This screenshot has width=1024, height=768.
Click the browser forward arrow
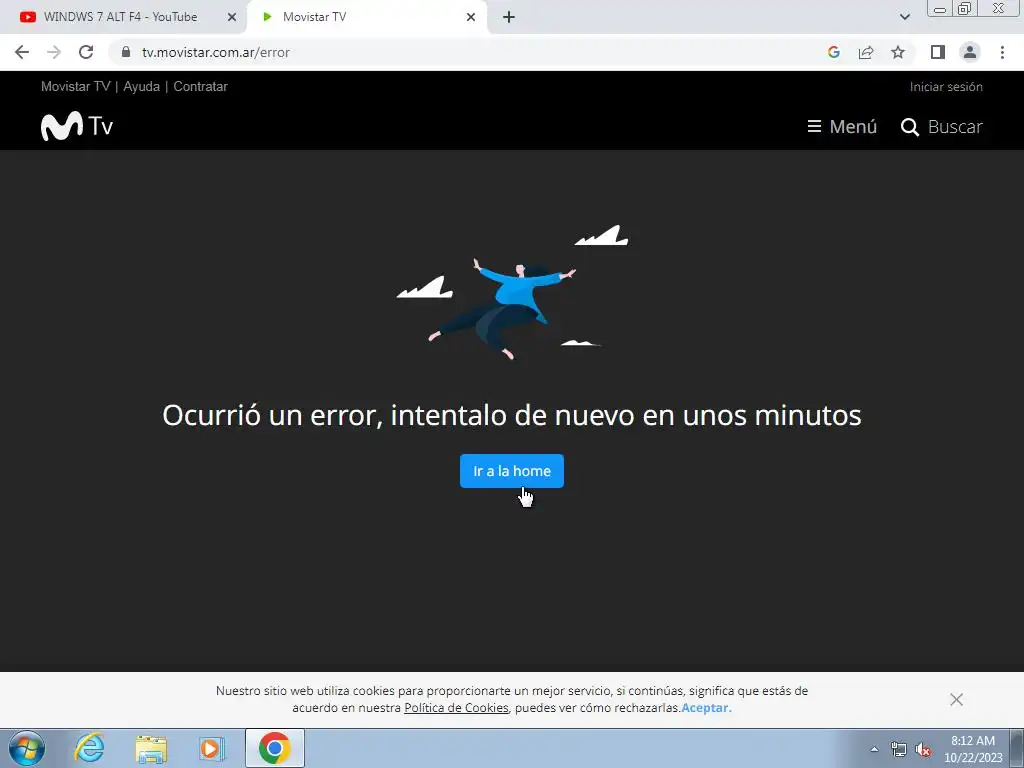pyautogui.click(x=54, y=52)
